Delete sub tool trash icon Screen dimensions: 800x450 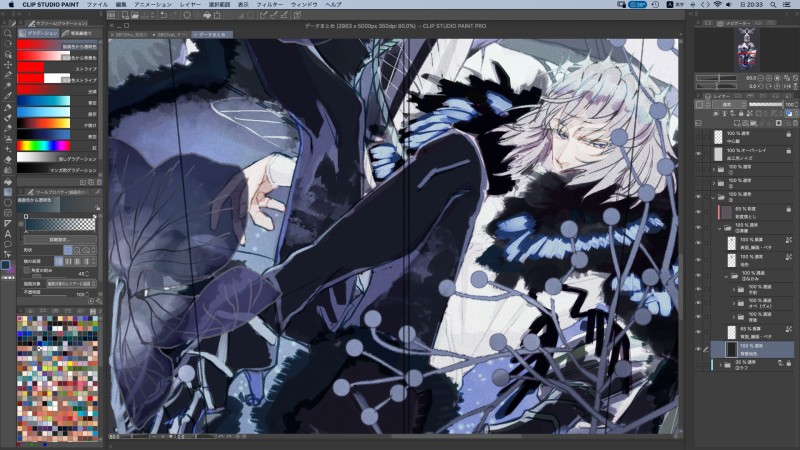pyautogui.click(x=99, y=182)
